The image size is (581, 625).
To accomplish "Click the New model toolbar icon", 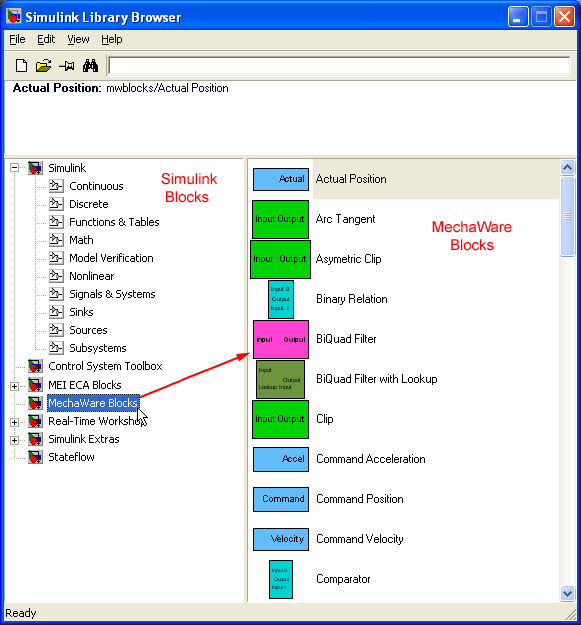I will (21, 65).
